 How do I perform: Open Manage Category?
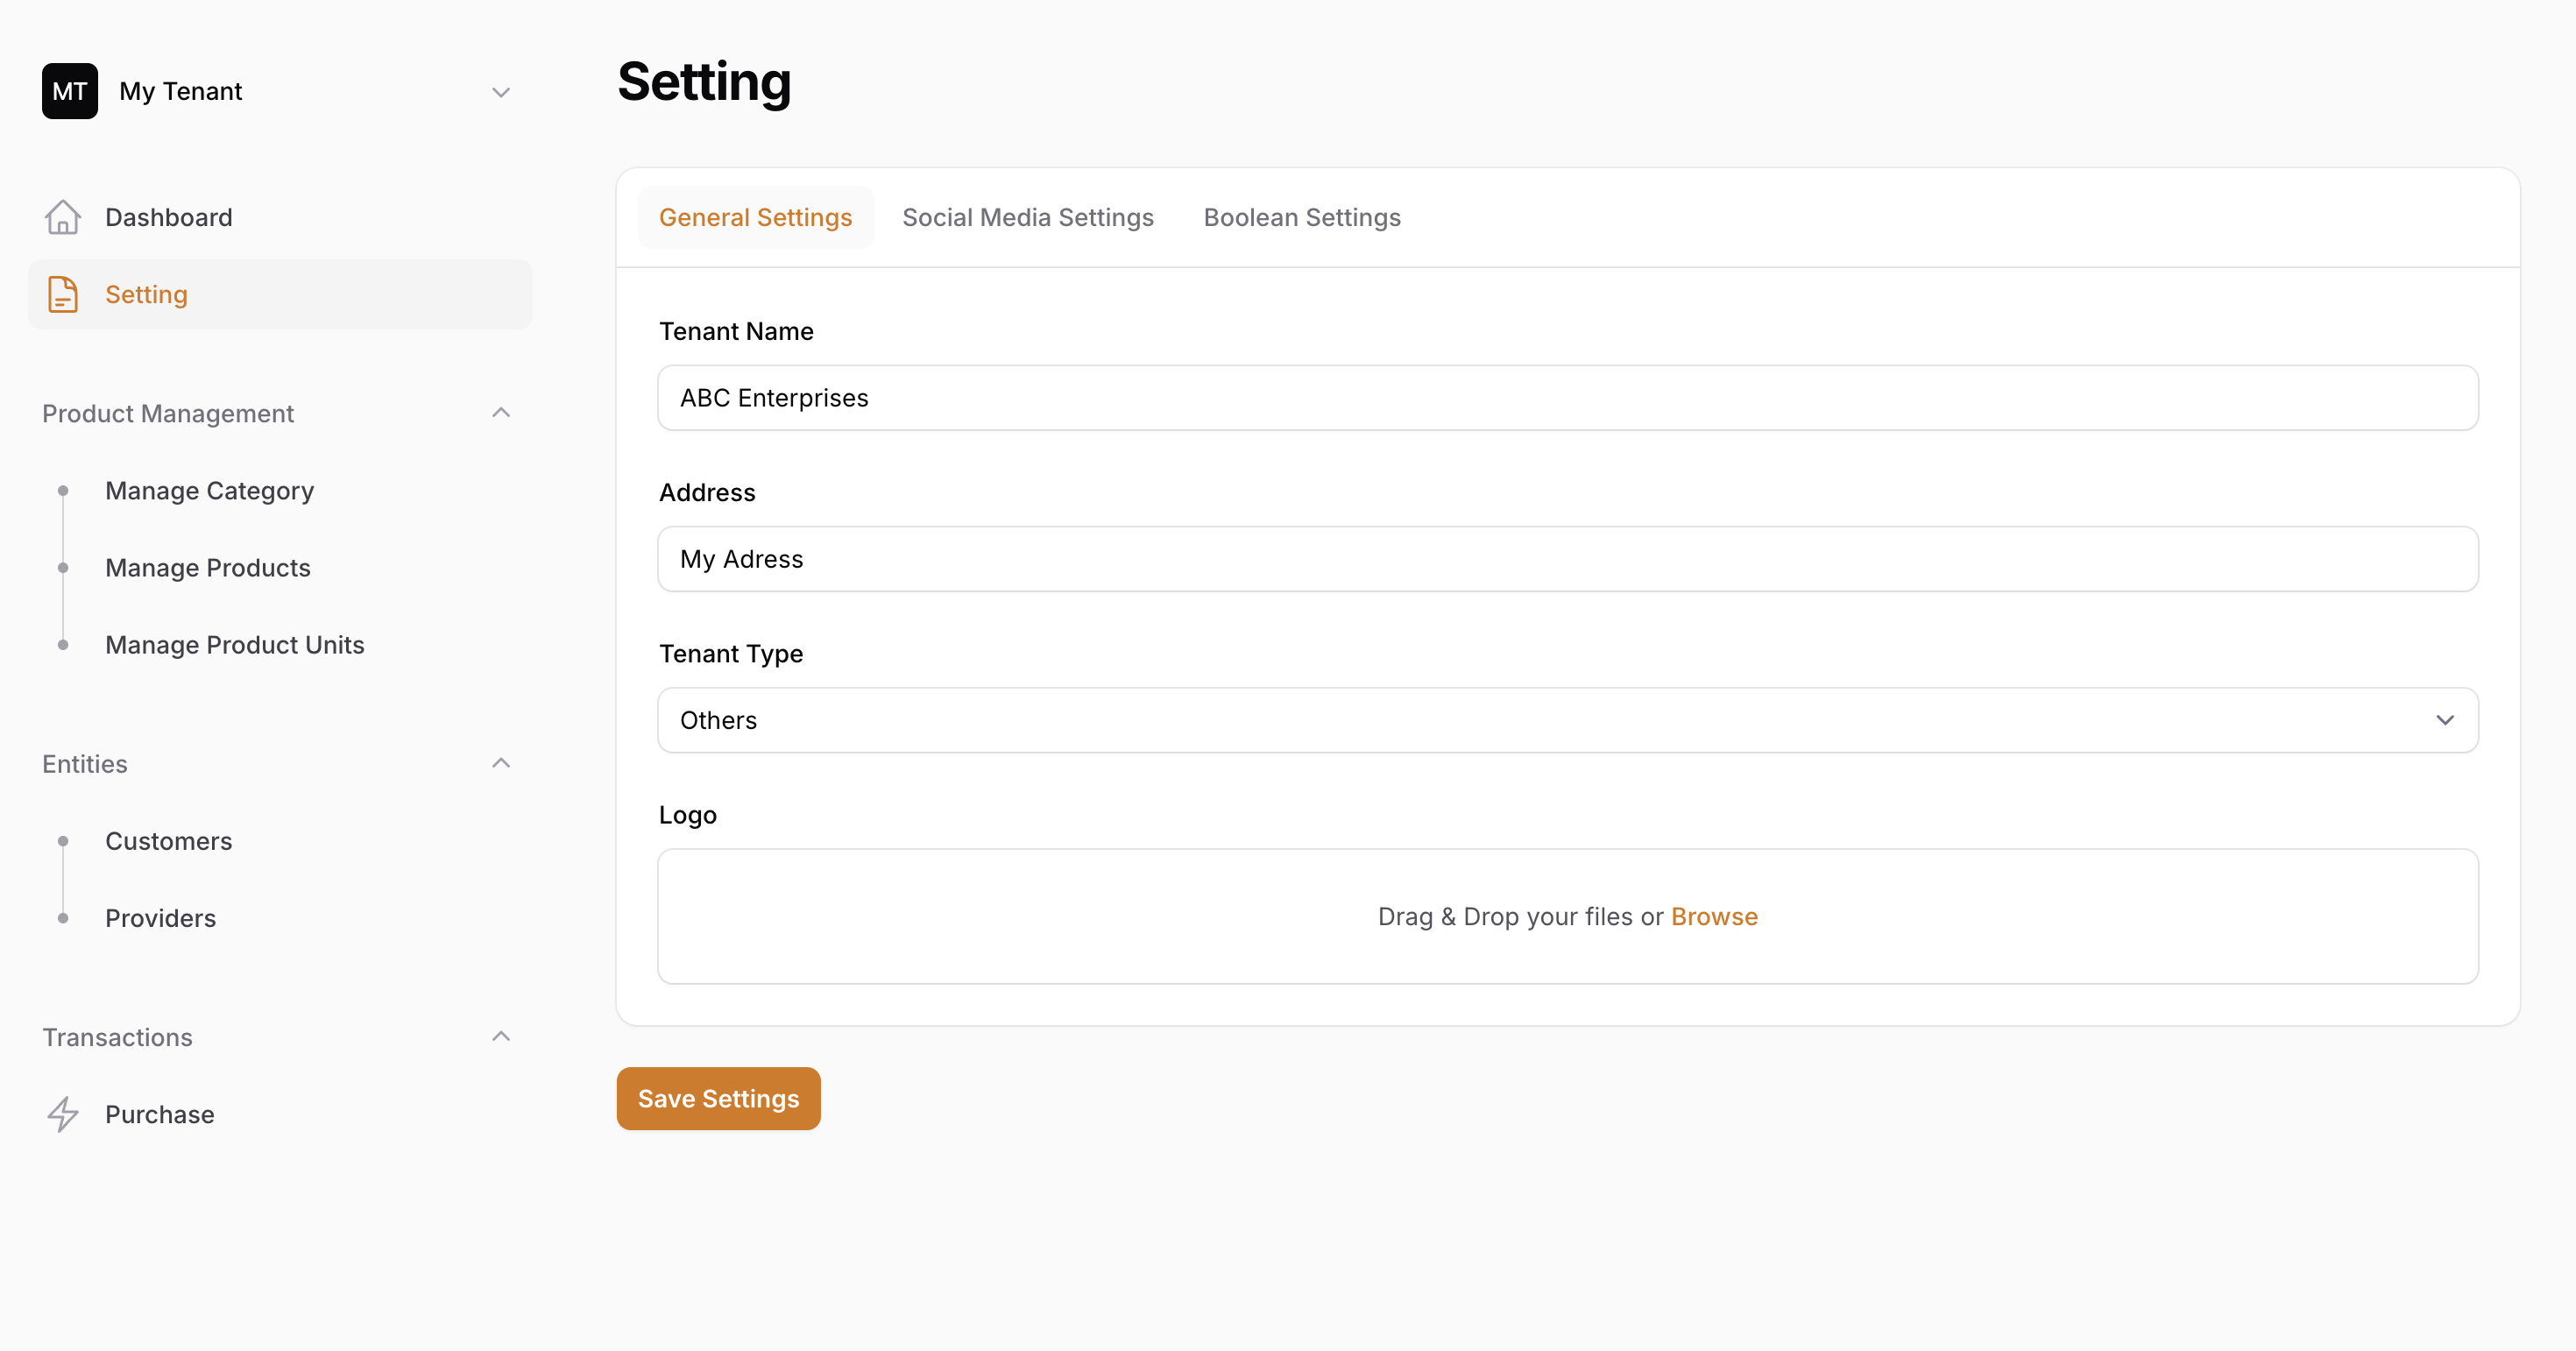point(209,490)
